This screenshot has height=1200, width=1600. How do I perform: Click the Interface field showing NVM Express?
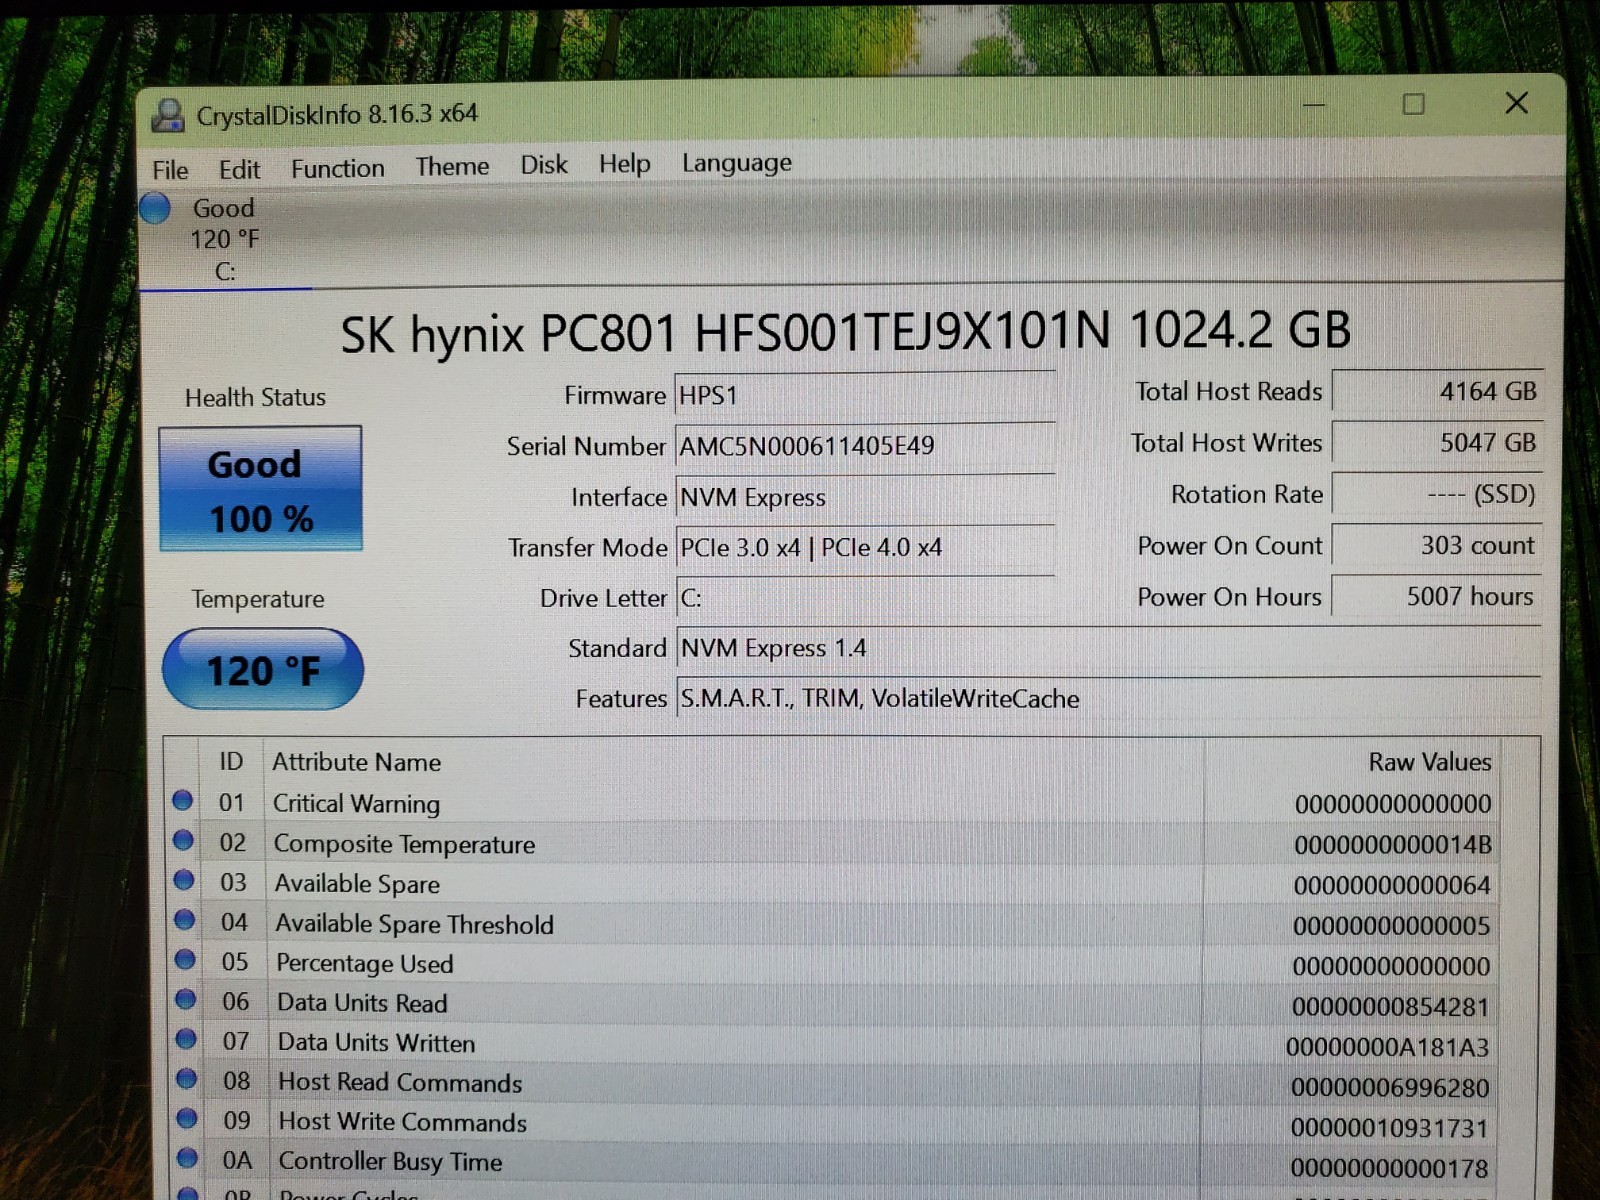point(866,497)
